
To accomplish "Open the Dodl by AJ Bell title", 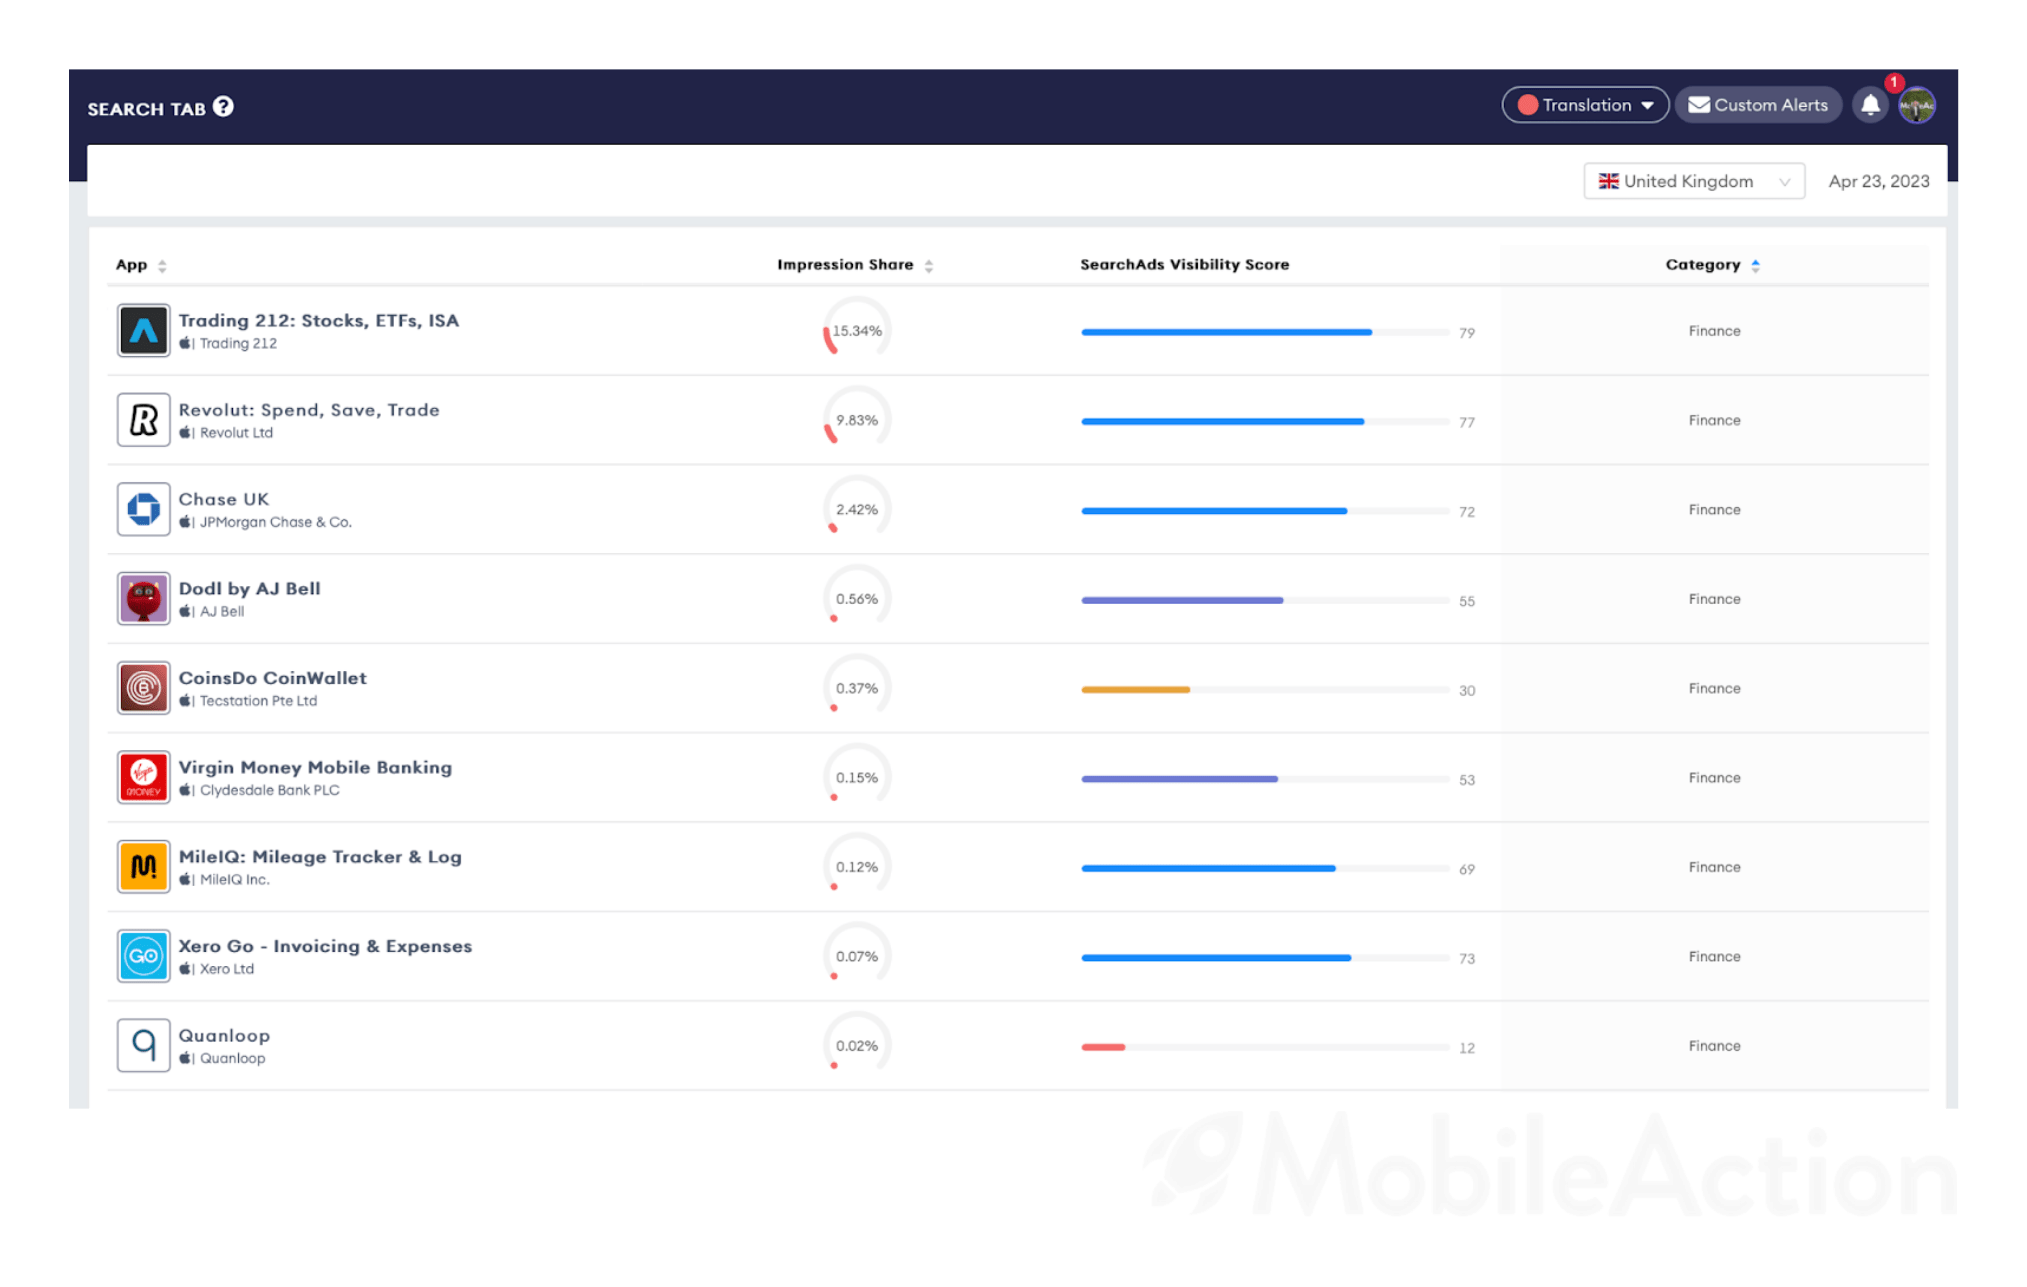I will [x=249, y=589].
